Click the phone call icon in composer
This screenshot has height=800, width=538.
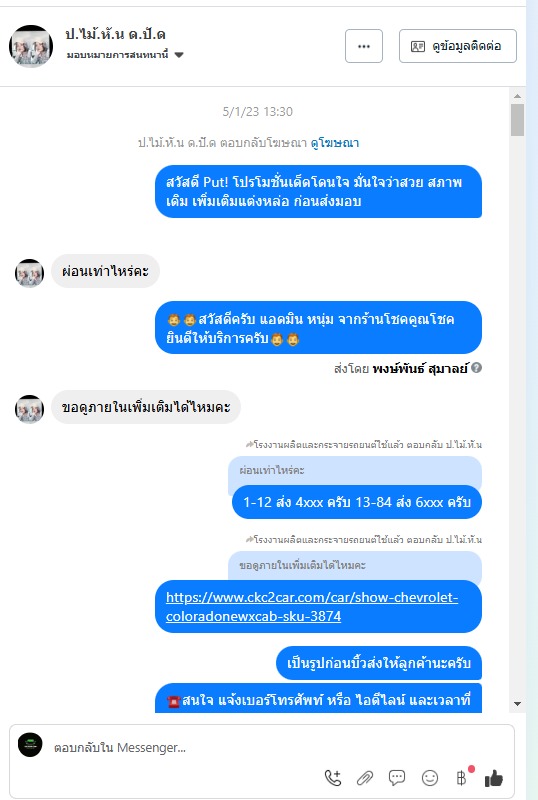click(333, 778)
